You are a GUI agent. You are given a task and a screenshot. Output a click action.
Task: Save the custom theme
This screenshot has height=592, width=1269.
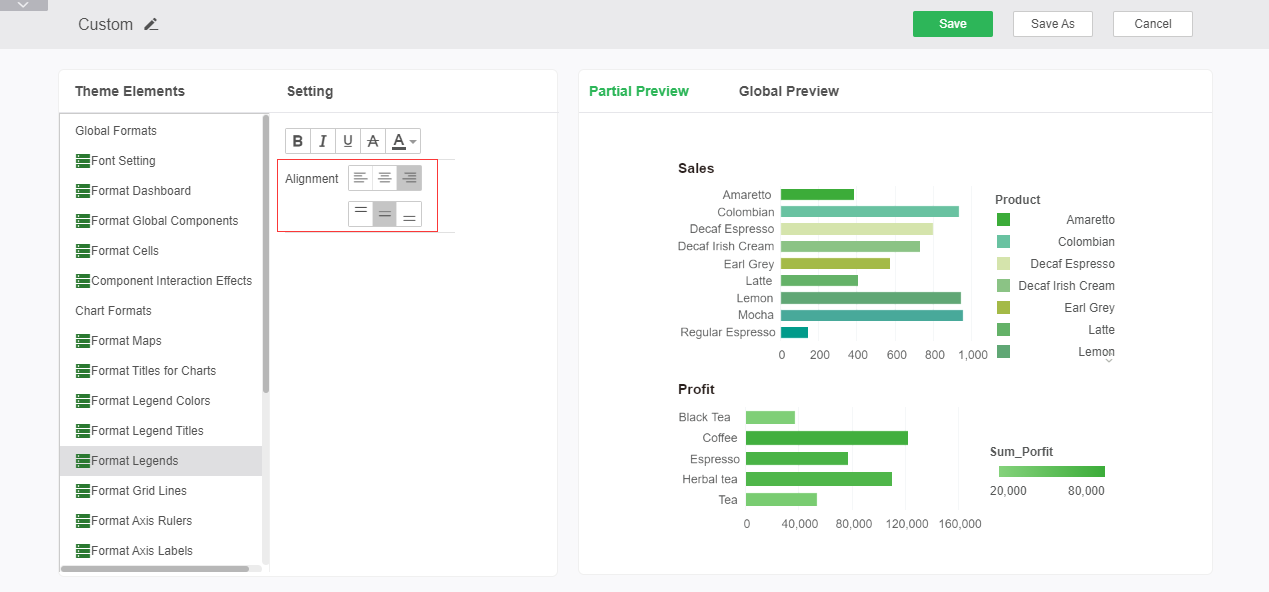952,24
